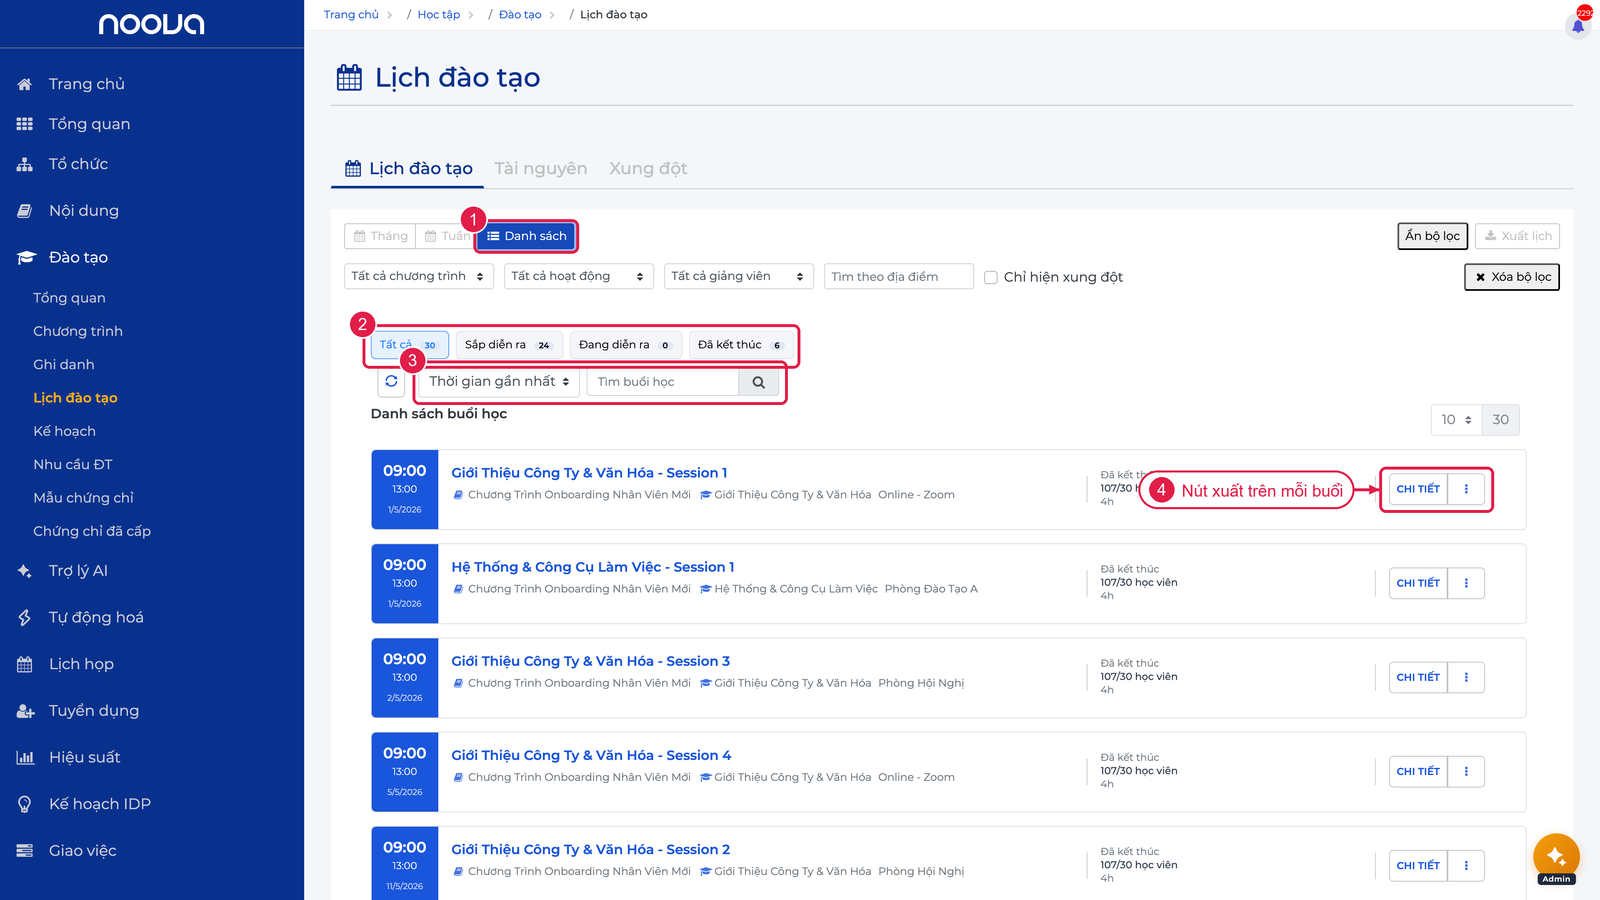
Task: Open the Thời gian gần nhất sort dropdown
Action: click(x=499, y=382)
